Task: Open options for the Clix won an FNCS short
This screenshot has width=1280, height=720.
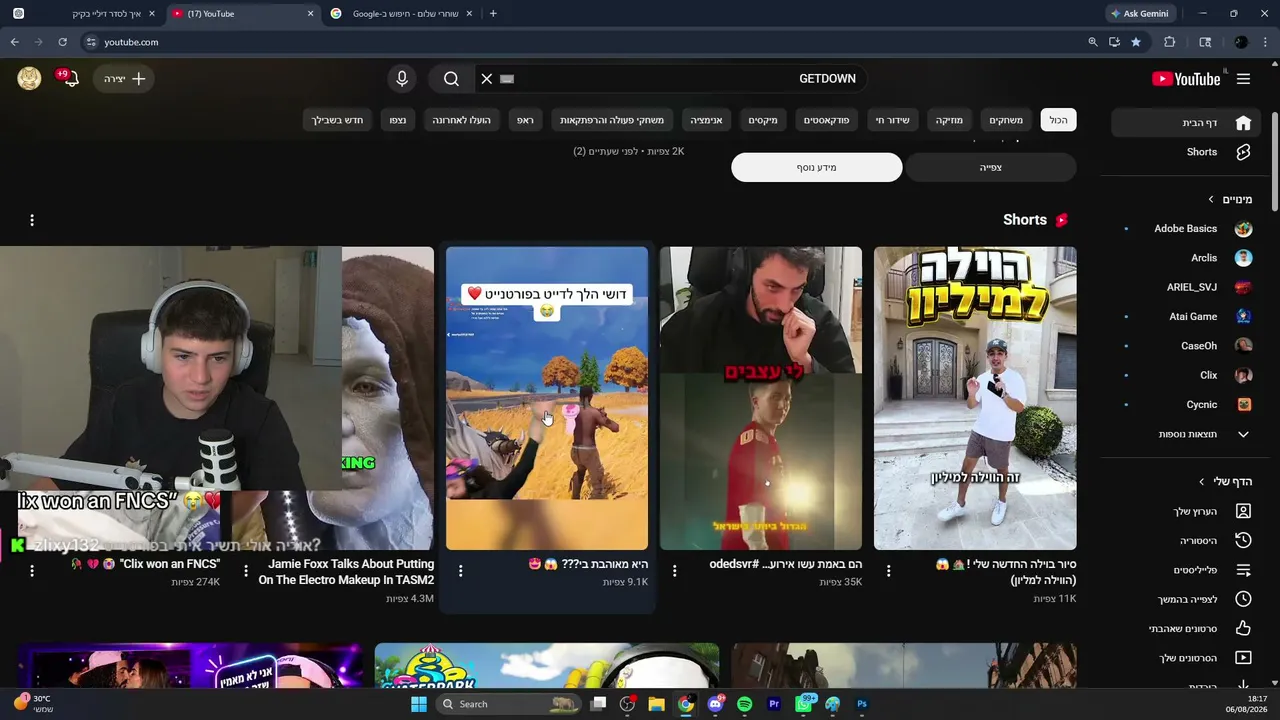Action: coord(32,570)
